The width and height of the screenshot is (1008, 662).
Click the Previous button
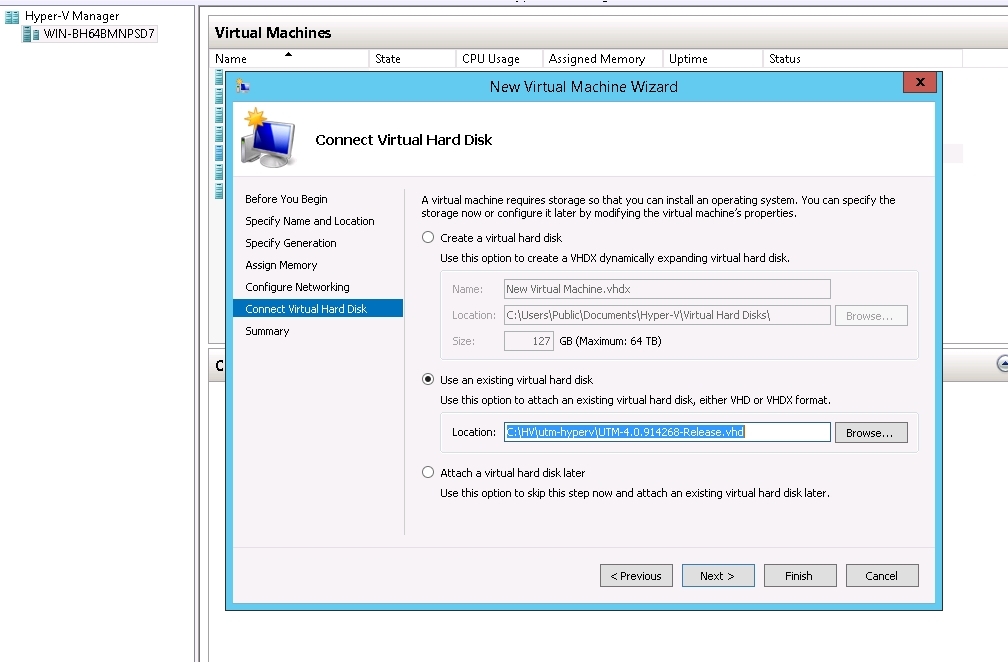(x=636, y=576)
